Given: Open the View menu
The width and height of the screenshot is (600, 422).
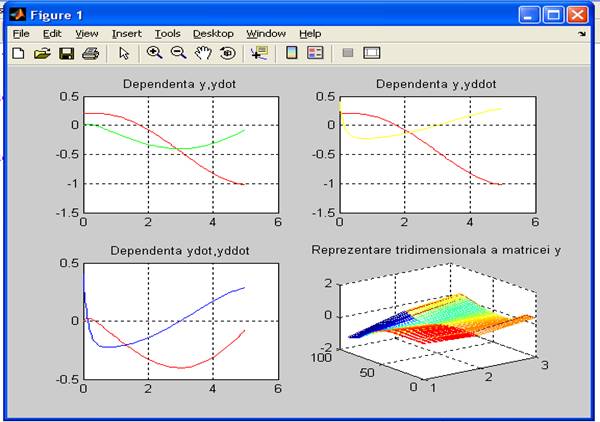Looking at the screenshot, I should coord(87,34).
